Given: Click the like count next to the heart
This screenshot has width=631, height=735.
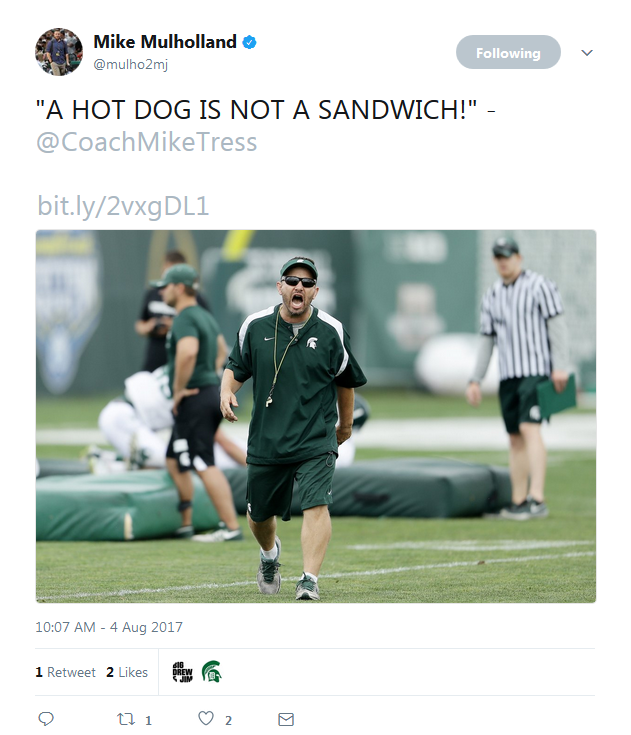Looking at the screenshot, I should [x=228, y=720].
